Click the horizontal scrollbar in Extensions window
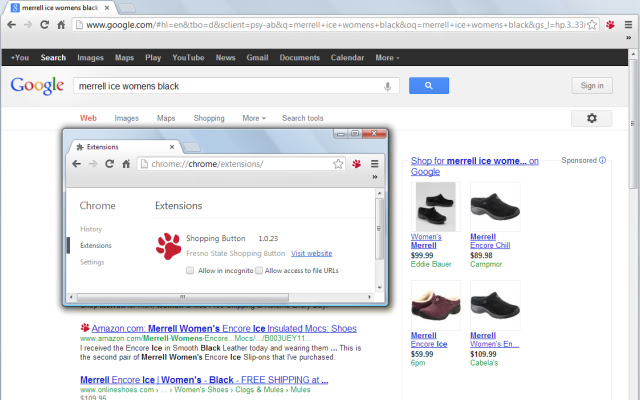This screenshot has height=400, width=640. 182,297
